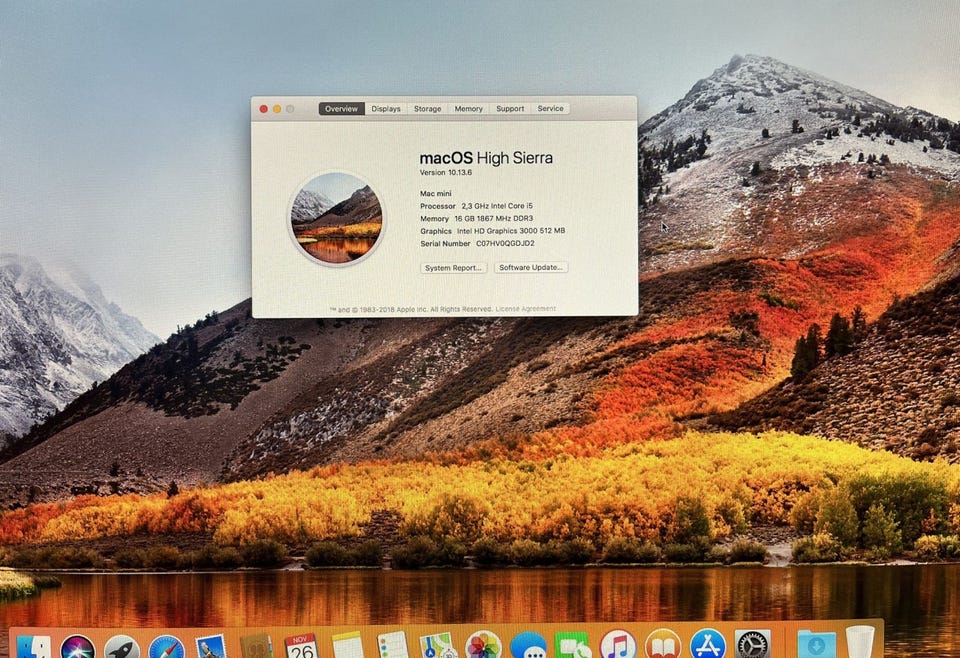The image size is (960, 658).
Task: Go to the Memory tab
Action: 468,108
